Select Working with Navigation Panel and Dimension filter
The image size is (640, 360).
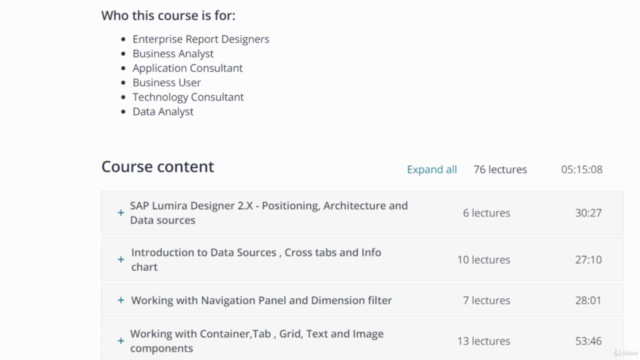(x=261, y=300)
